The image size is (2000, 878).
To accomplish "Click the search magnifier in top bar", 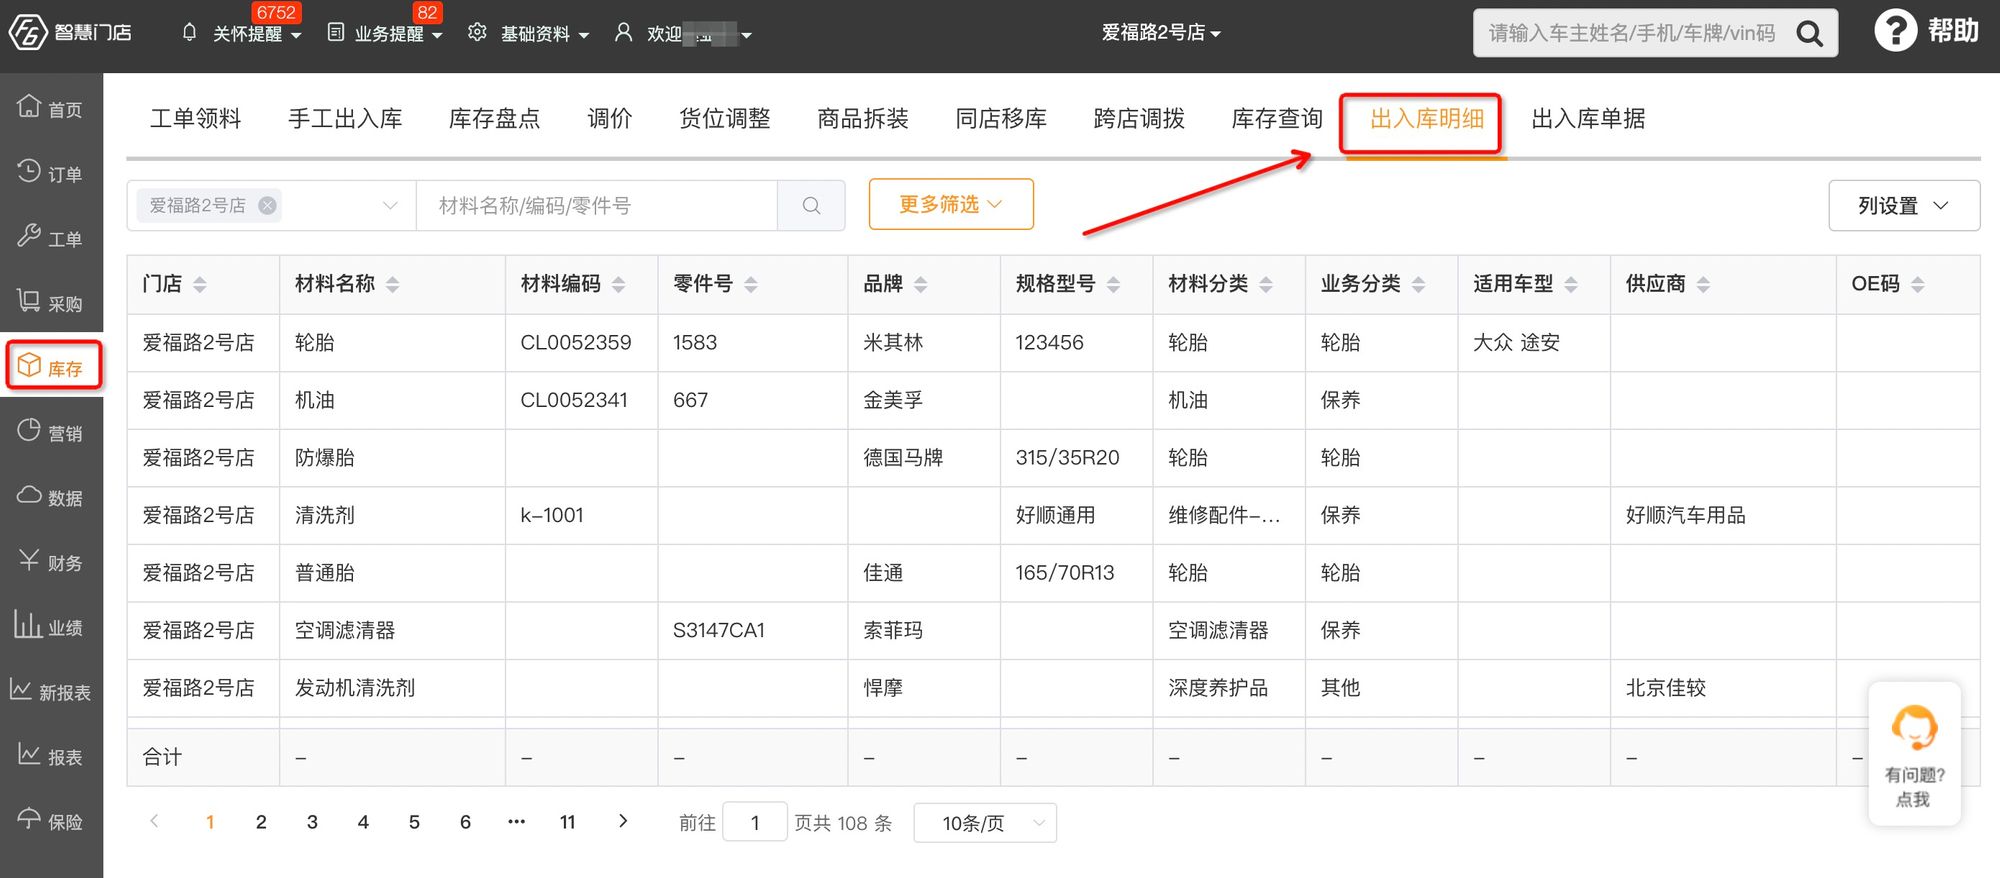I will tap(1809, 33).
